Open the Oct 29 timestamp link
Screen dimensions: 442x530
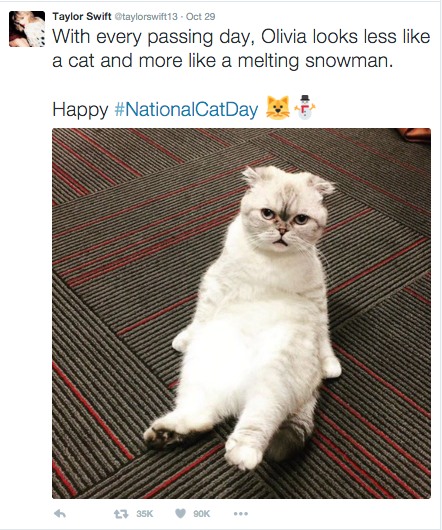(x=200, y=17)
